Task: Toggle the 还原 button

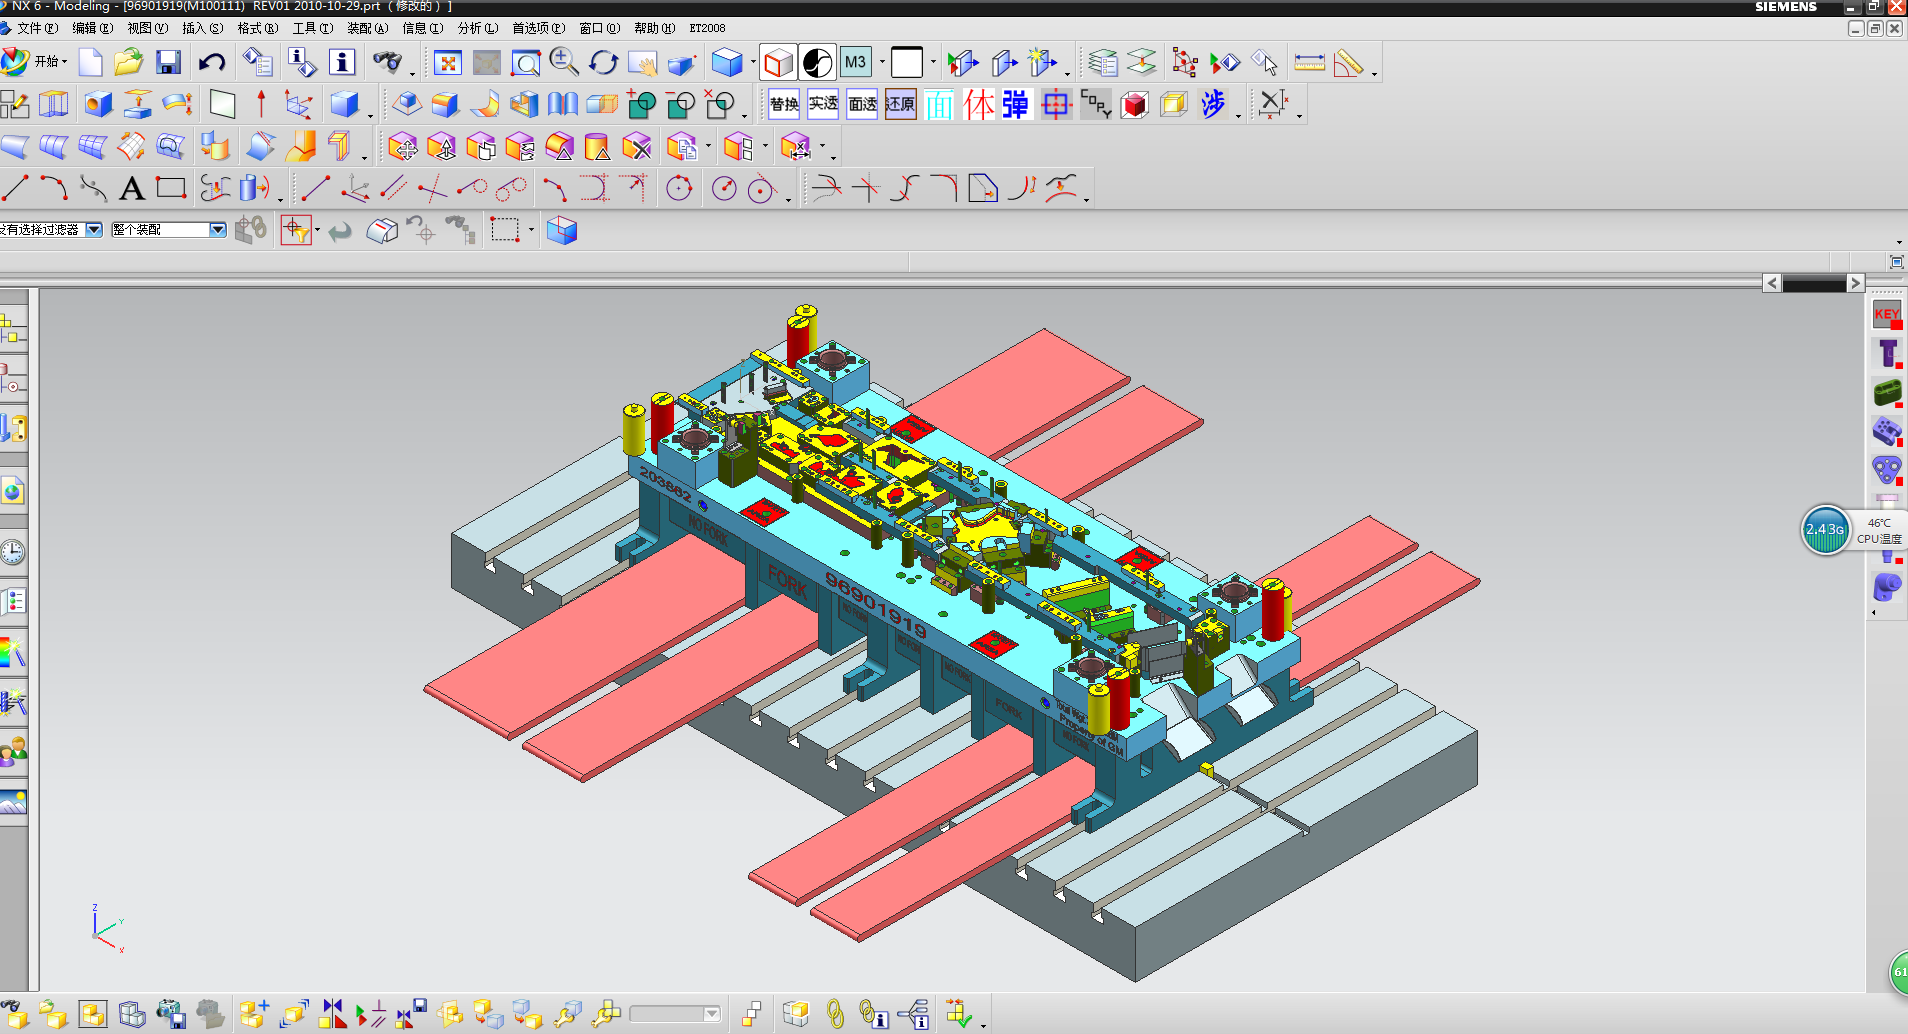Action: point(900,104)
